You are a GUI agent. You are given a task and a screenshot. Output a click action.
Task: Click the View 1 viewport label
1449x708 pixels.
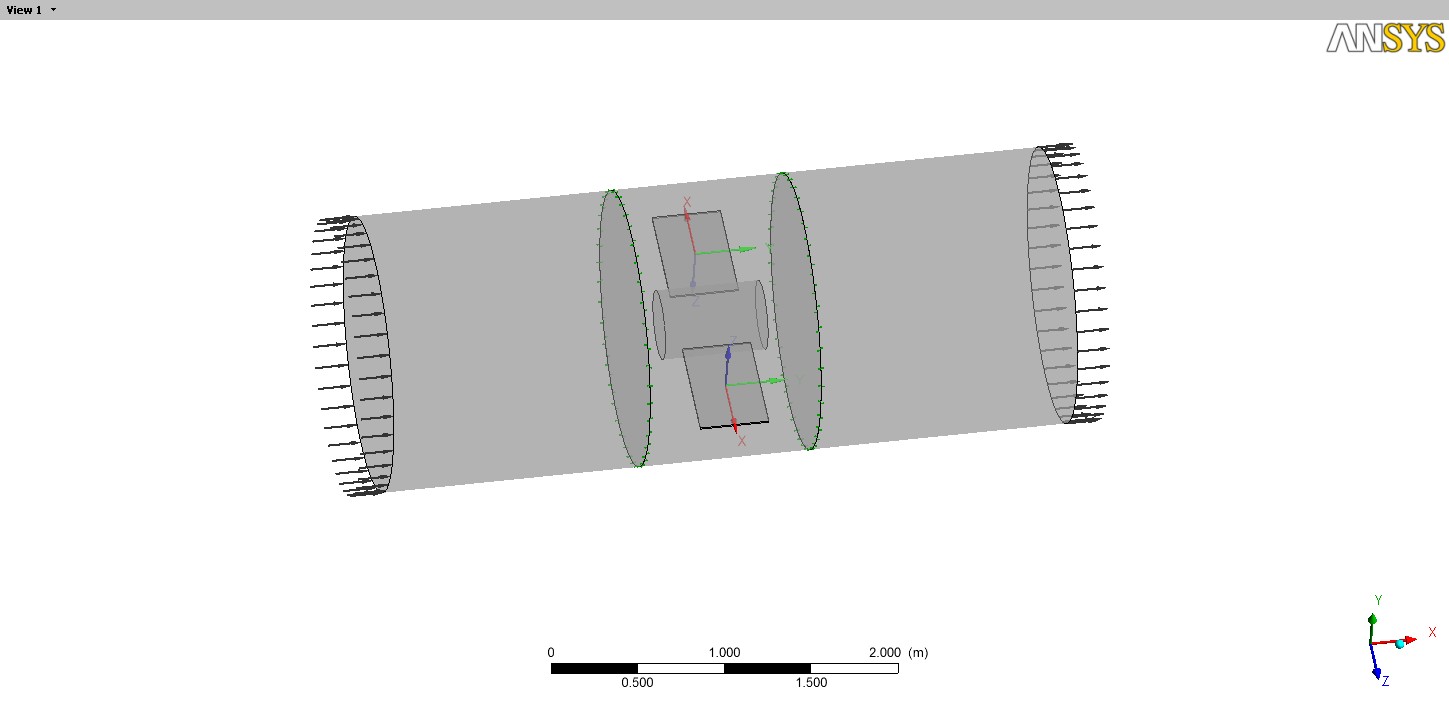tap(25, 10)
